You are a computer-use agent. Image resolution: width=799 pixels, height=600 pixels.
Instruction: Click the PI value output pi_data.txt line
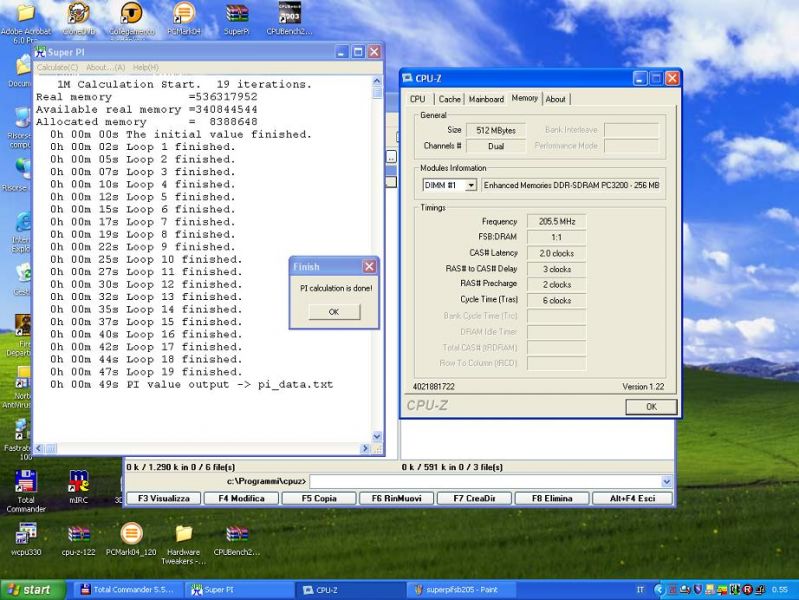[x=191, y=384]
